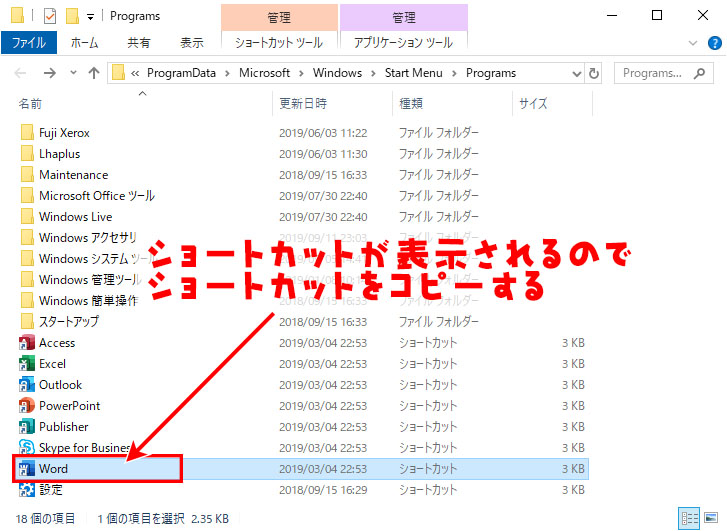Open the ファイル menu tab

click(29, 43)
